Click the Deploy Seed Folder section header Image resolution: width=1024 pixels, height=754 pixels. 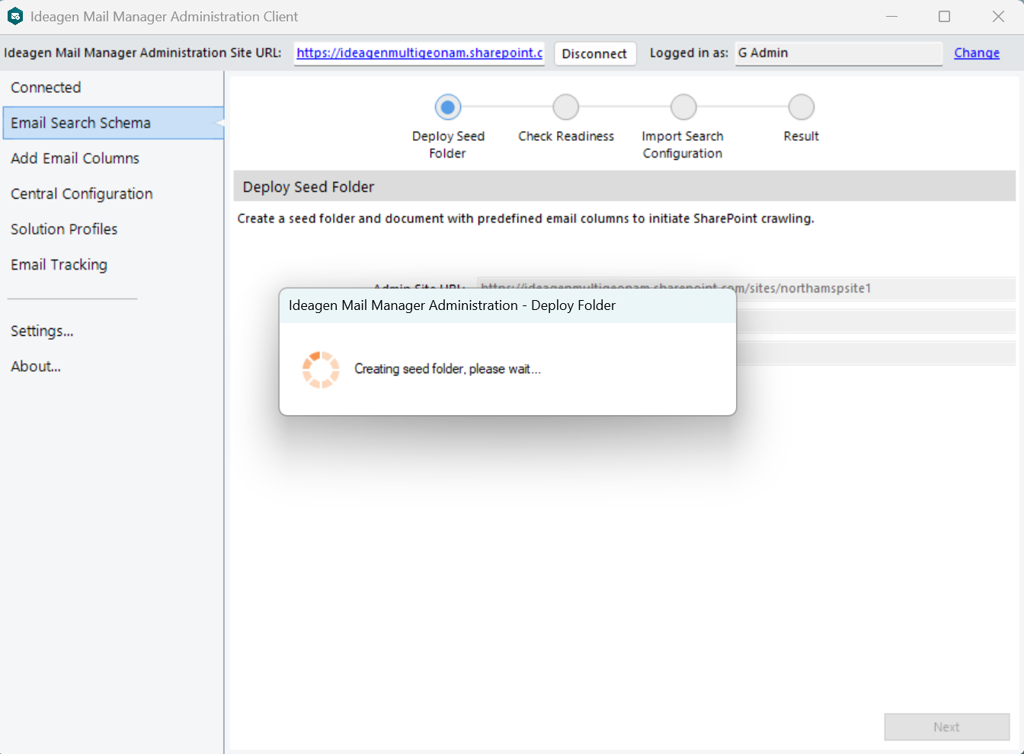624,187
